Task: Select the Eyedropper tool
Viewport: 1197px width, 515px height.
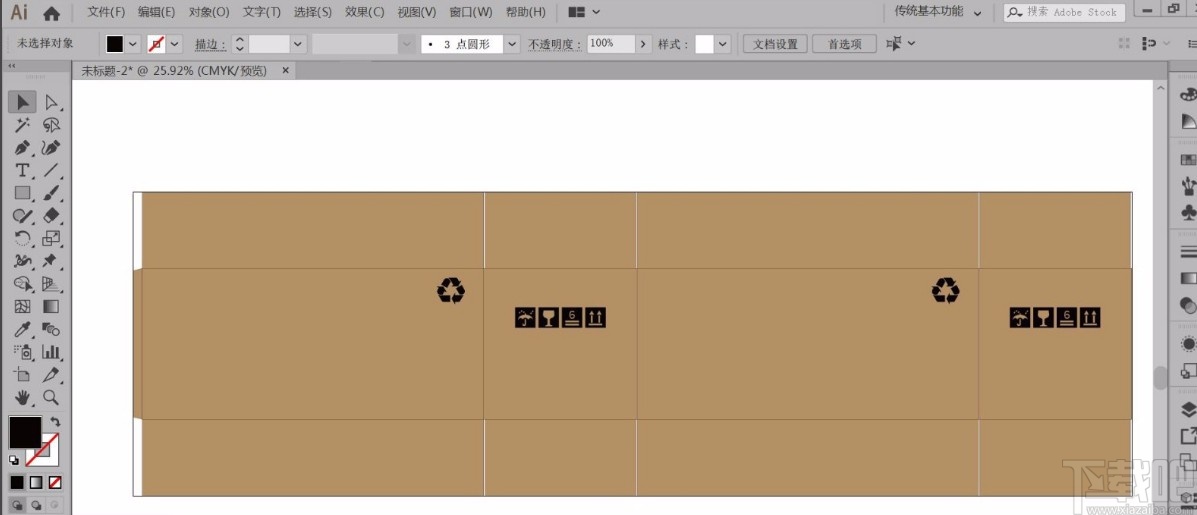Action: [x=22, y=330]
